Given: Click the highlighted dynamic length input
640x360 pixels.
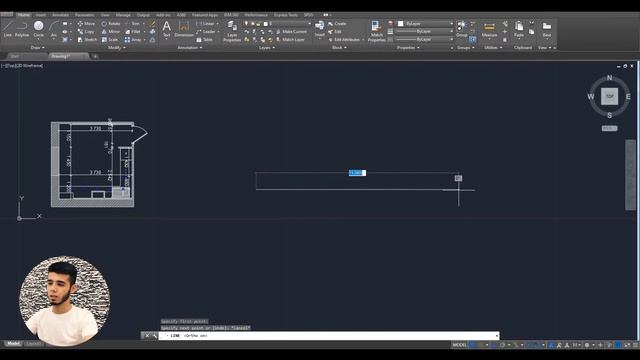Looking at the screenshot, I should pos(357,173).
